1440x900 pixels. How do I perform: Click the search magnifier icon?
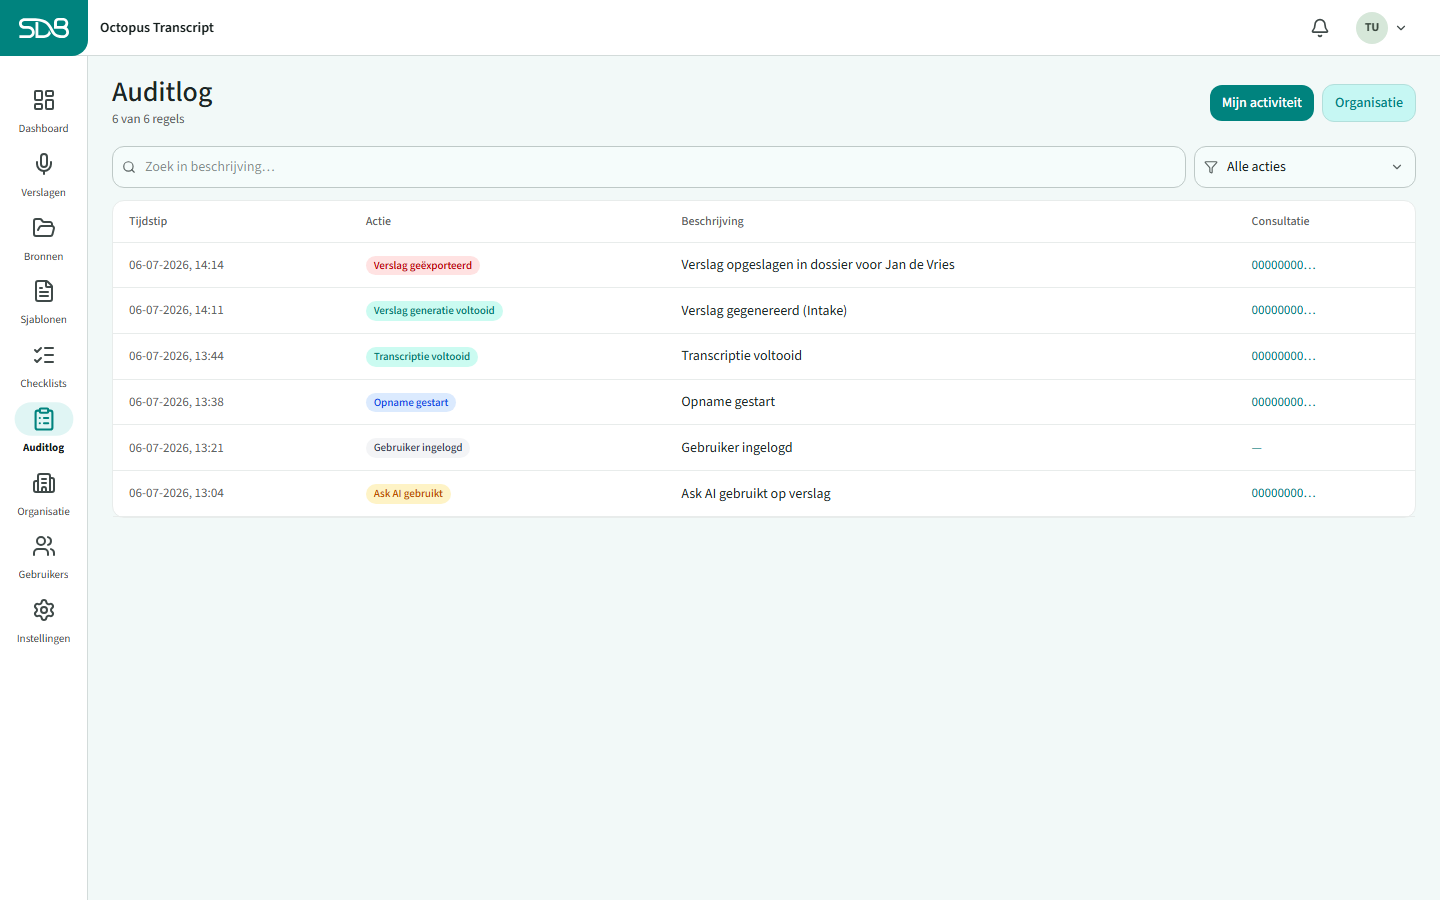click(x=129, y=167)
